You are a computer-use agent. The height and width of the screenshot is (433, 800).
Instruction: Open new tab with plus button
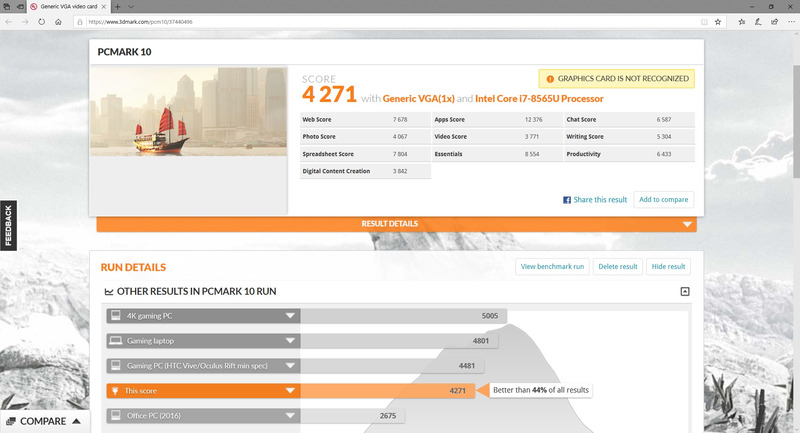[117, 7]
